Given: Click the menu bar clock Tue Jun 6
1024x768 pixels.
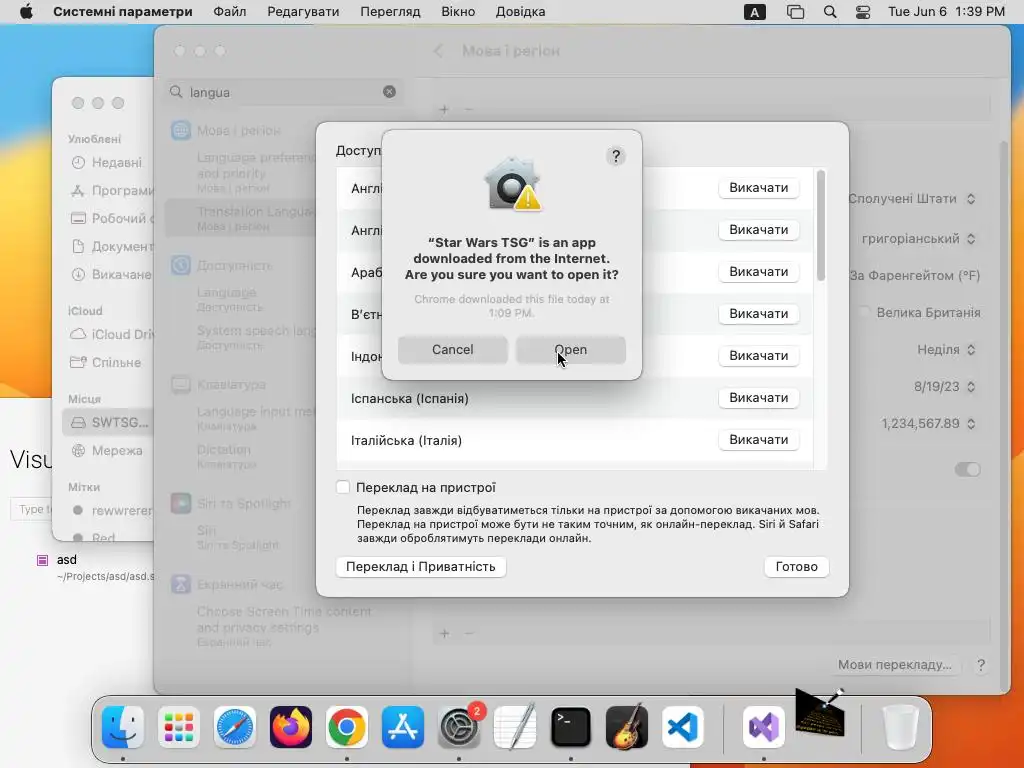Looking at the screenshot, I should click(x=946, y=12).
